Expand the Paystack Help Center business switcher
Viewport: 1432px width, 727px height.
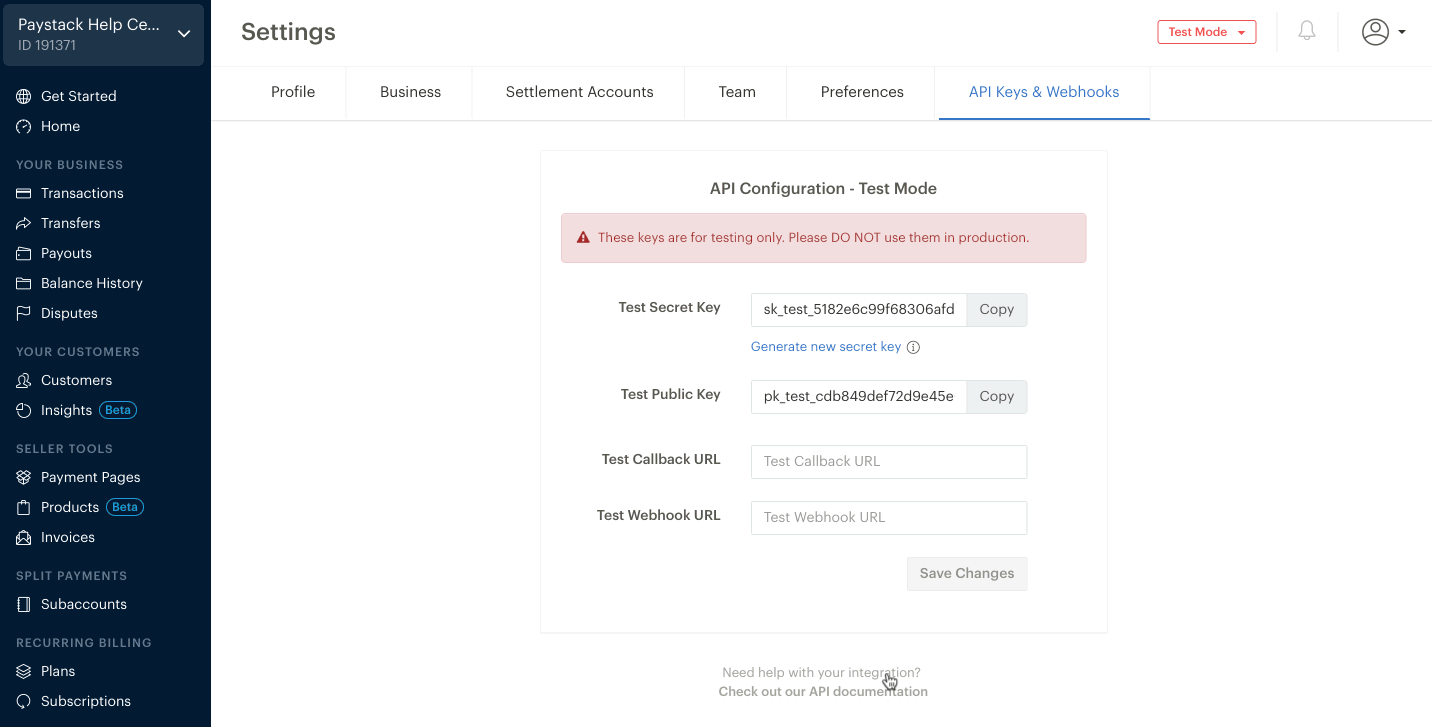pyautogui.click(x=104, y=35)
